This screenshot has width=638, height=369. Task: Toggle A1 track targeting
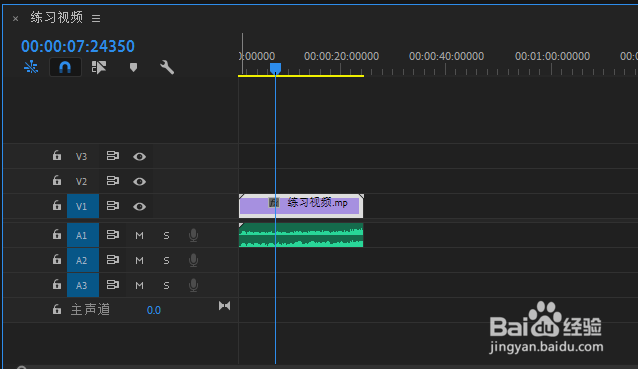(83, 235)
